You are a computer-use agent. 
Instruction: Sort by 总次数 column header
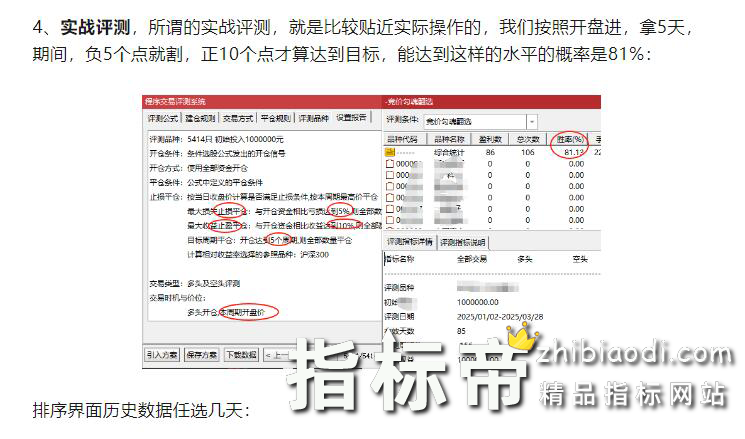point(527,139)
